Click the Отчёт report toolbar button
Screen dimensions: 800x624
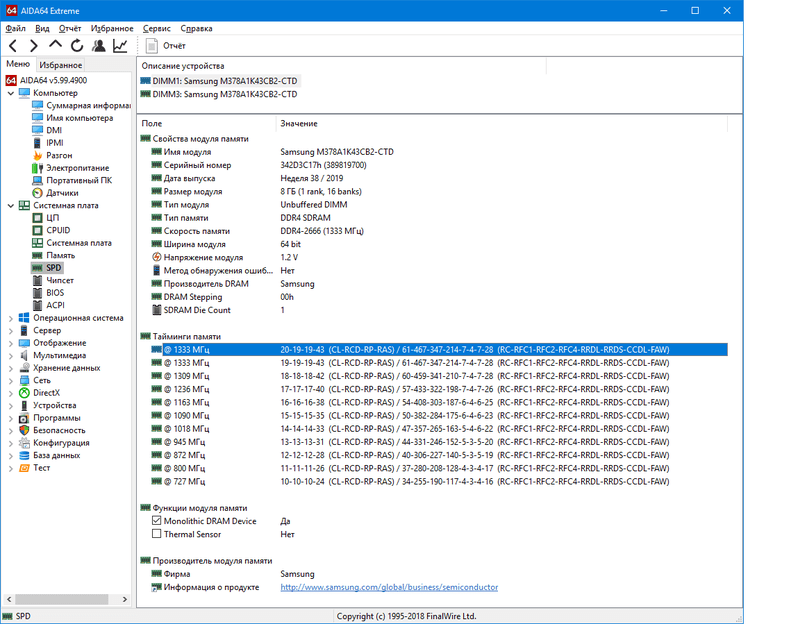[x=165, y=46]
